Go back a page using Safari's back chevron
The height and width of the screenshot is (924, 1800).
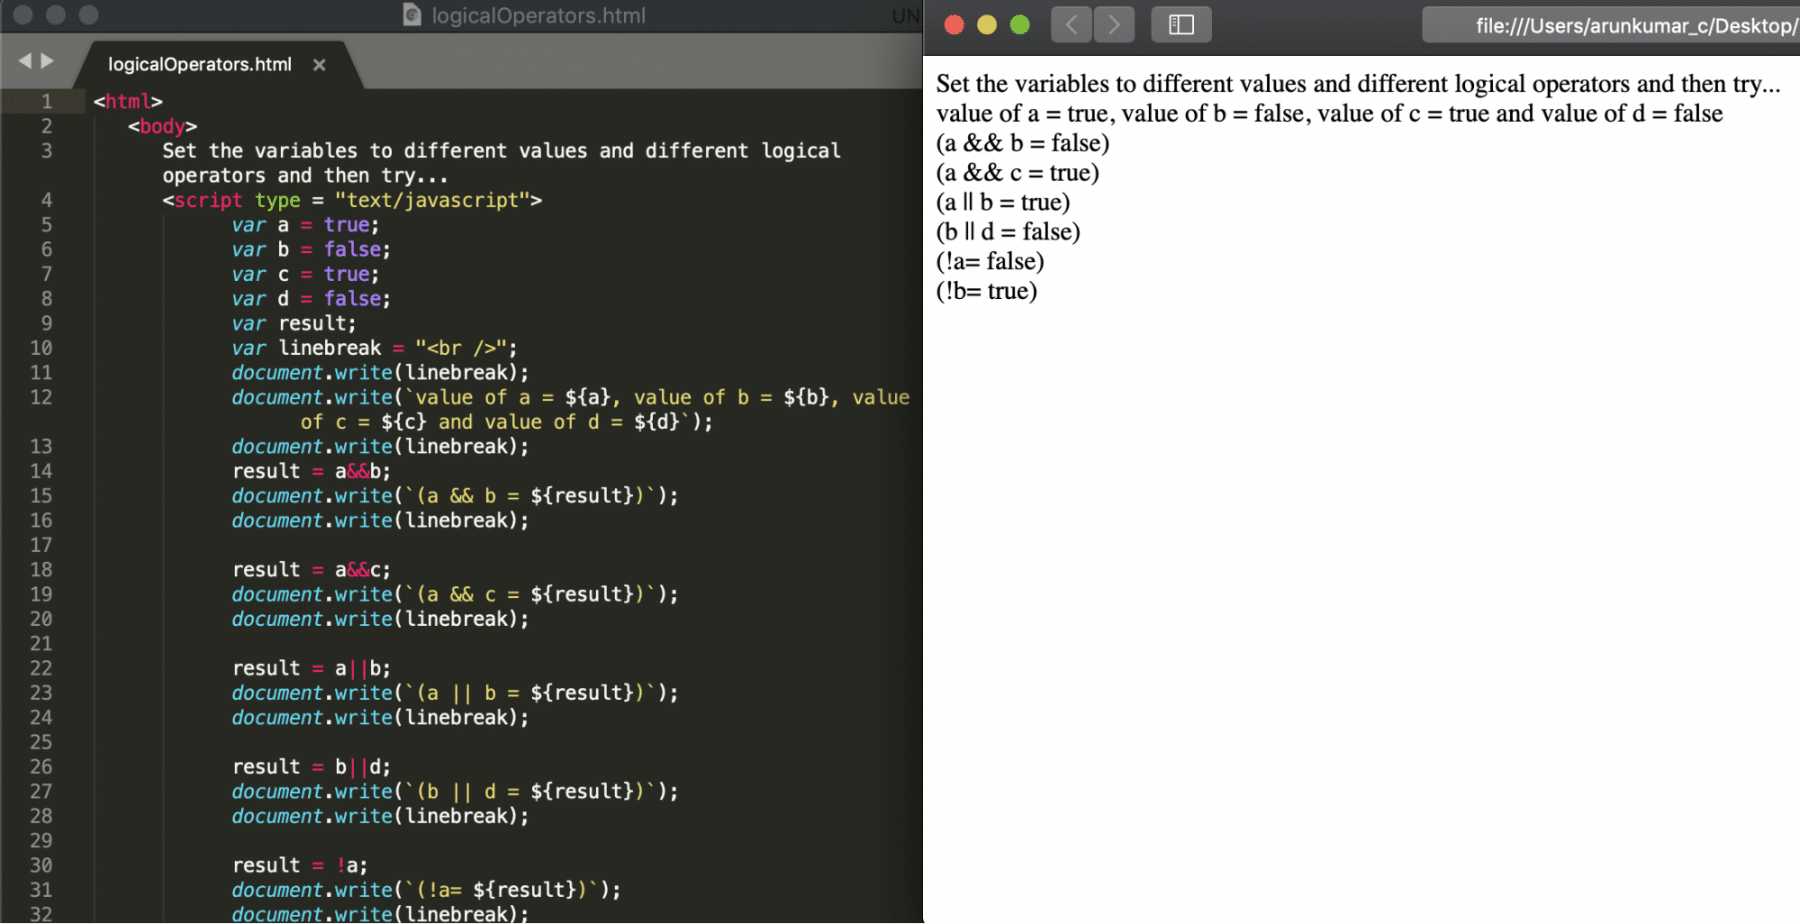[x=1070, y=25]
